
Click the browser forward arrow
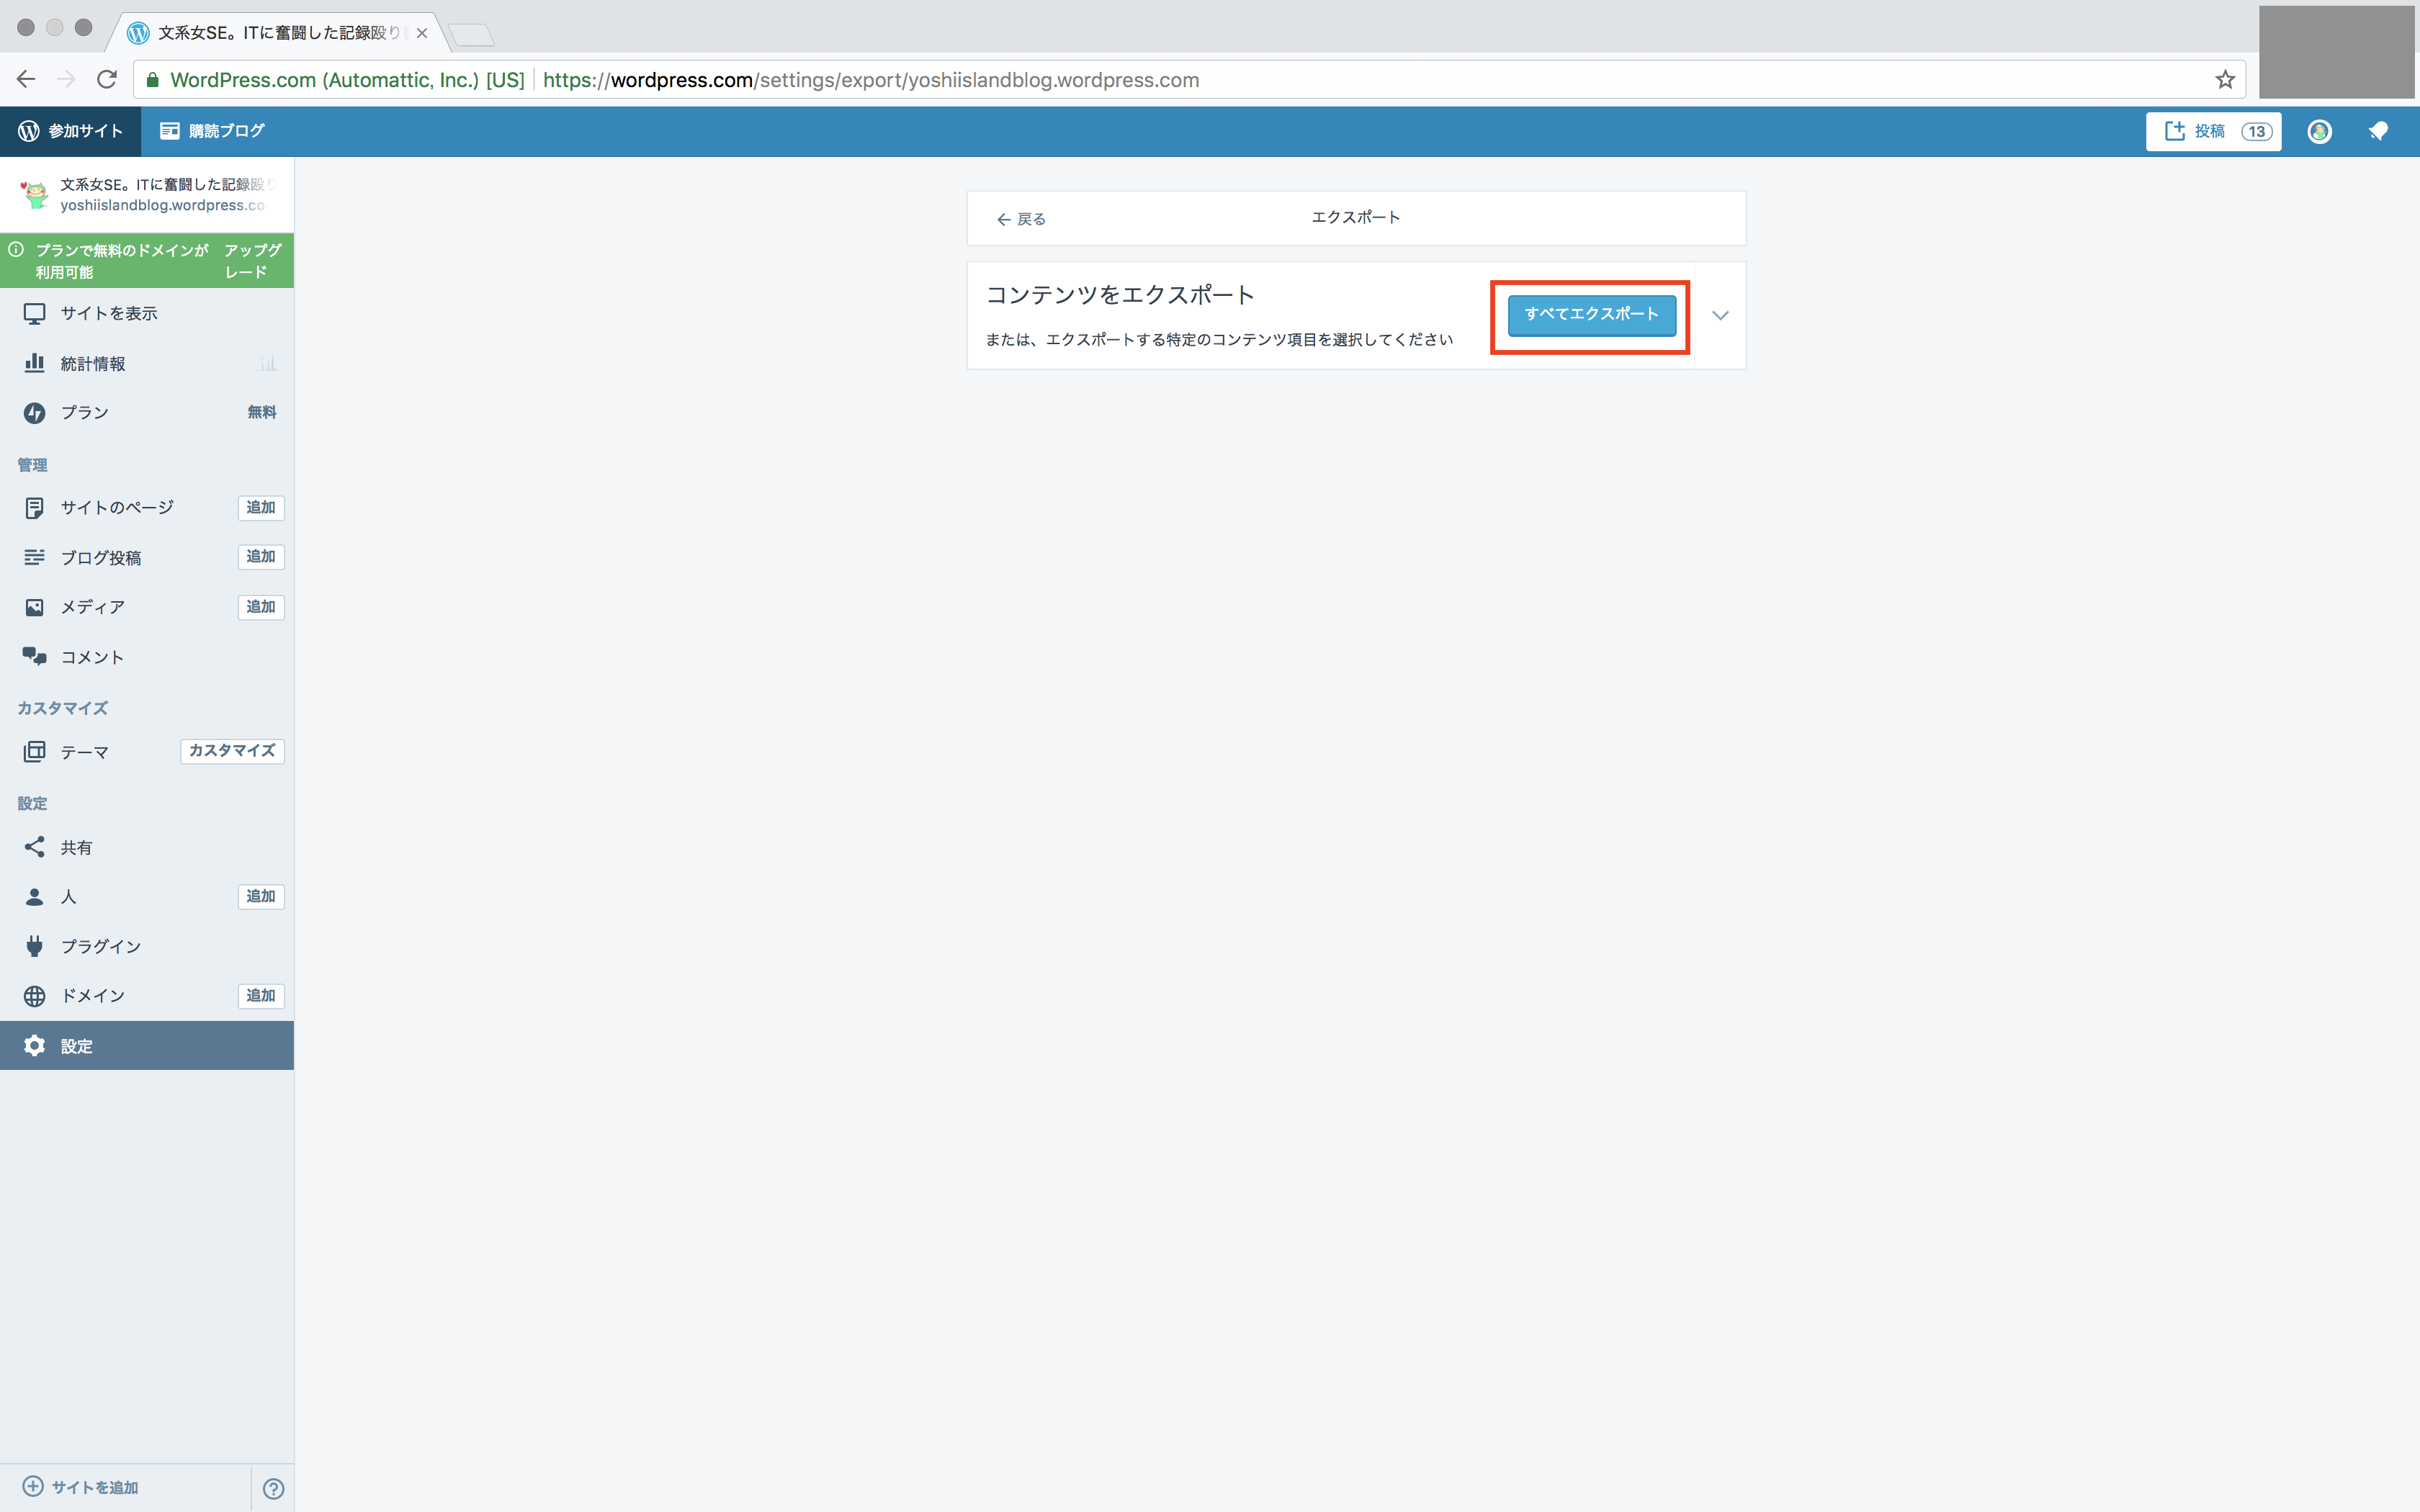pyautogui.click(x=66, y=79)
